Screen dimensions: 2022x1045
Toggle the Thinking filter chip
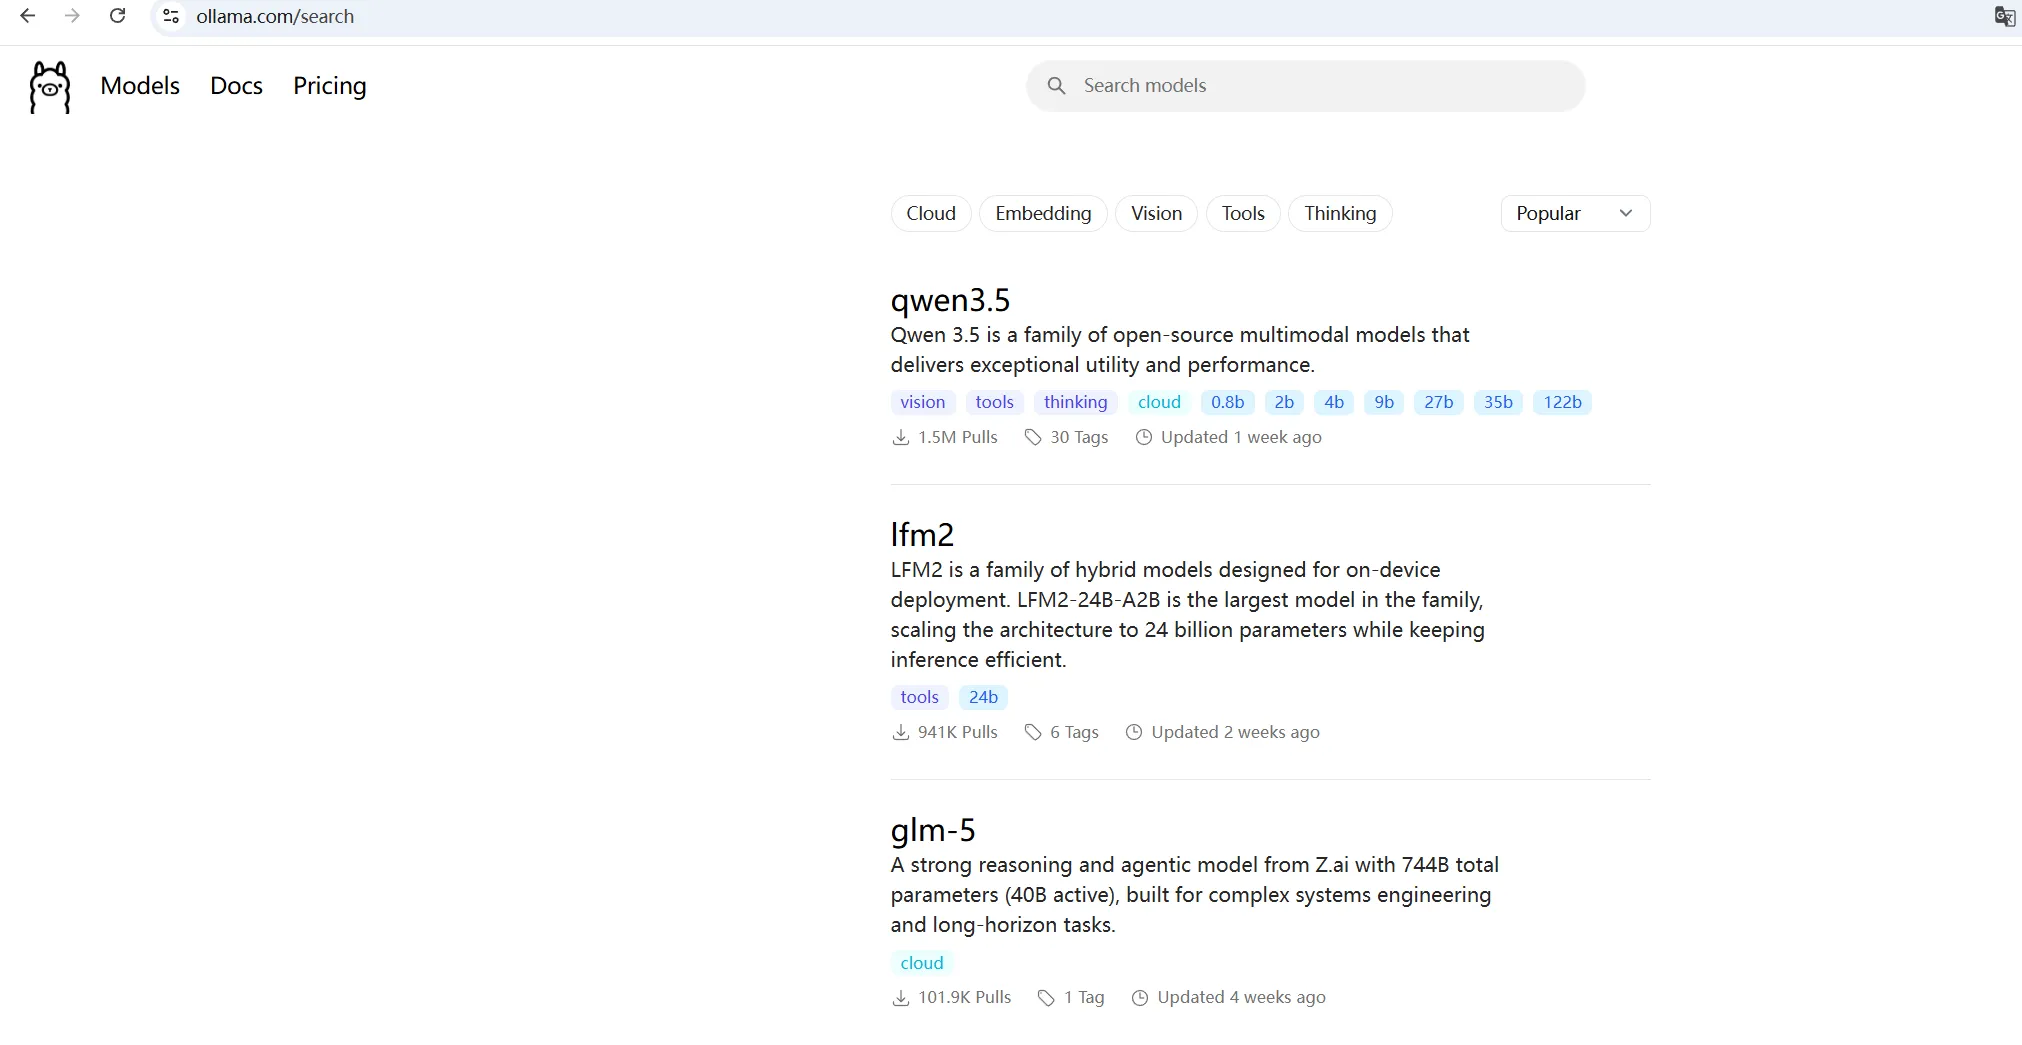(x=1339, y=213)
